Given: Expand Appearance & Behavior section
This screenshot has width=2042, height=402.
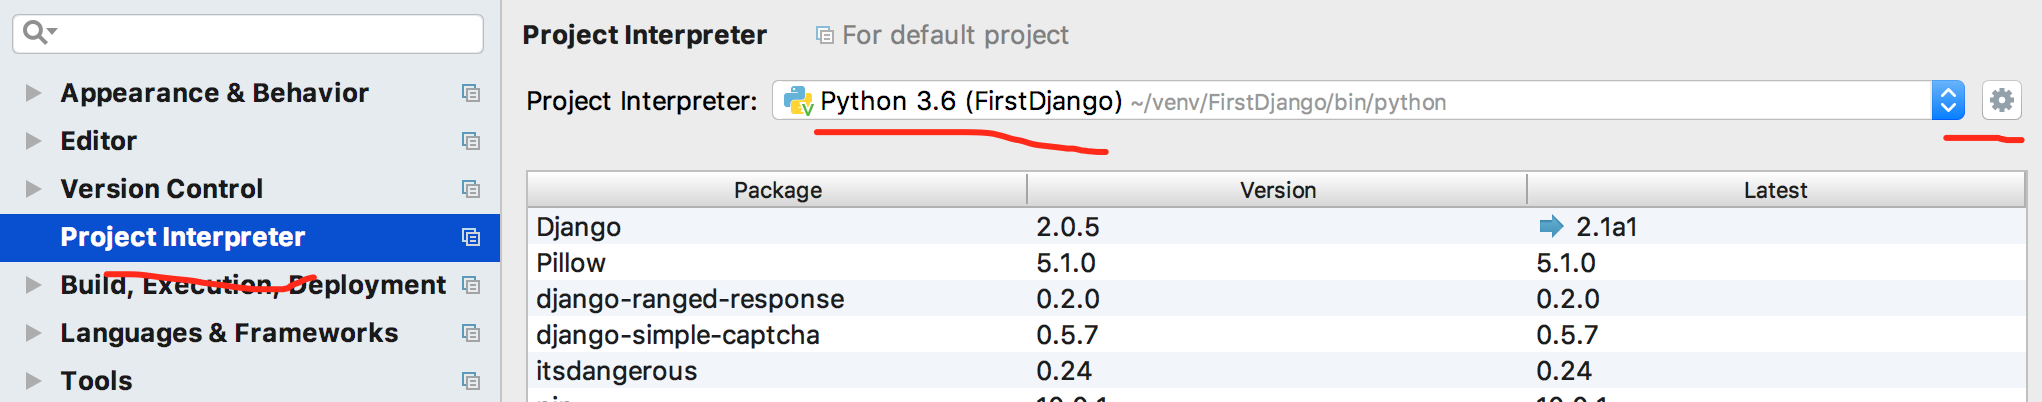Looking at the screenshot, I should (x=33, y=93).
